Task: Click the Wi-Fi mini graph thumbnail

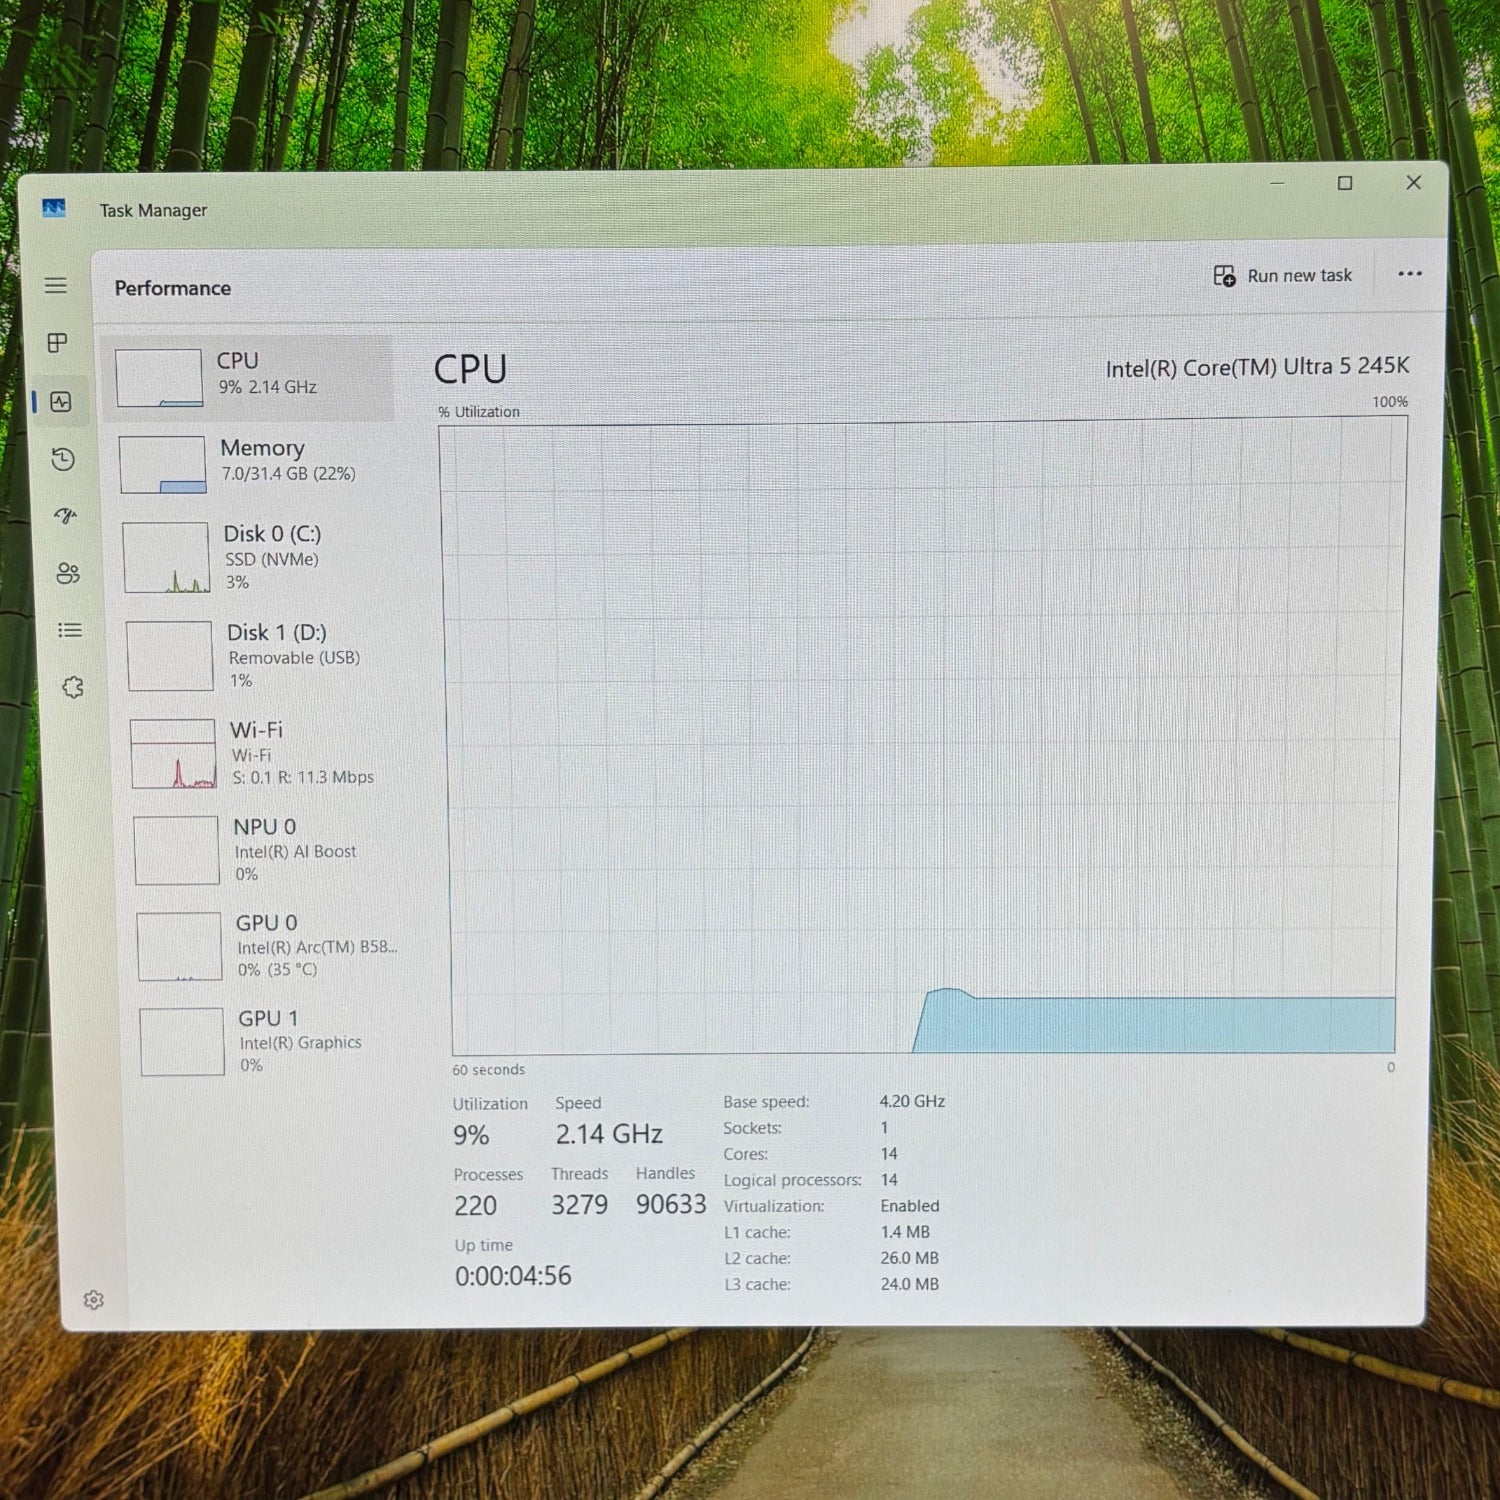Action: (174, 754)
